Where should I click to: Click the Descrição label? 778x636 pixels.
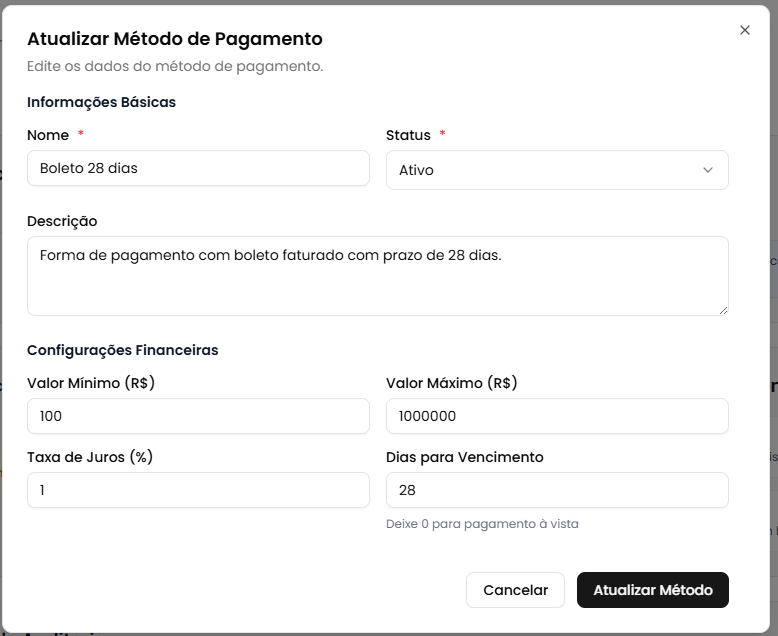(x=62, y=221)
